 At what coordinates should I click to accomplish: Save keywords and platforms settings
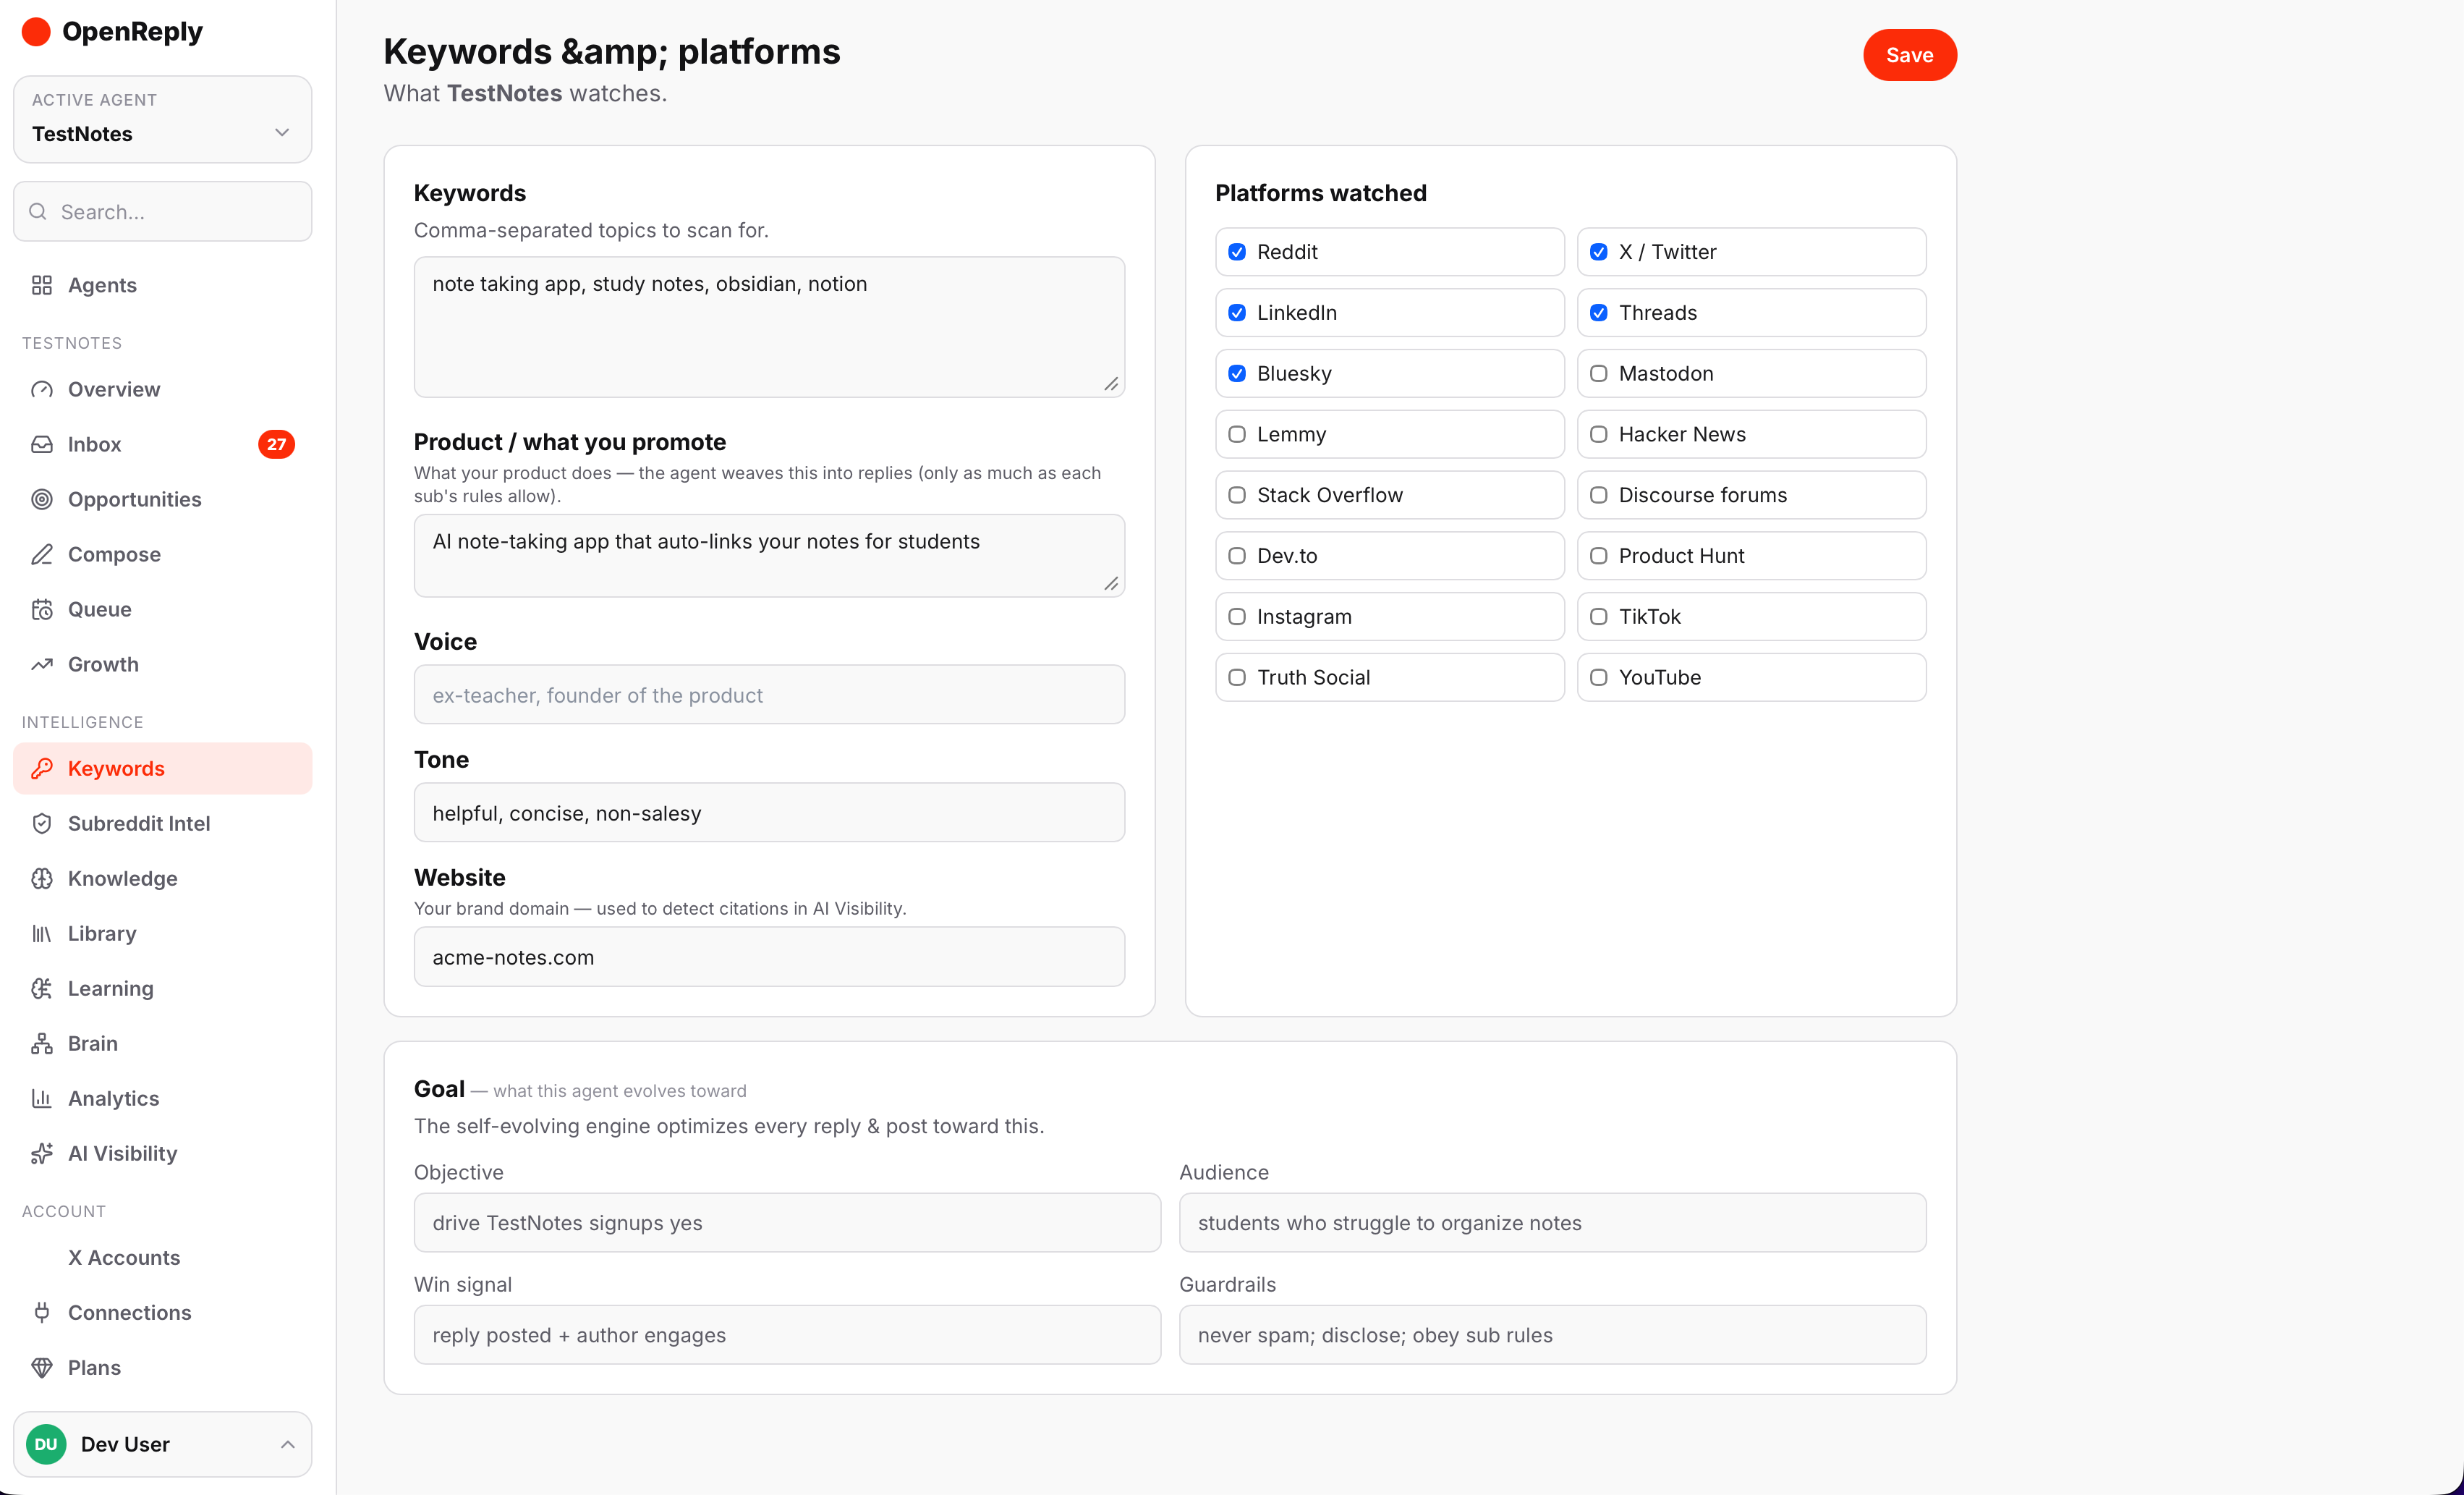(x=1909, y=55)
